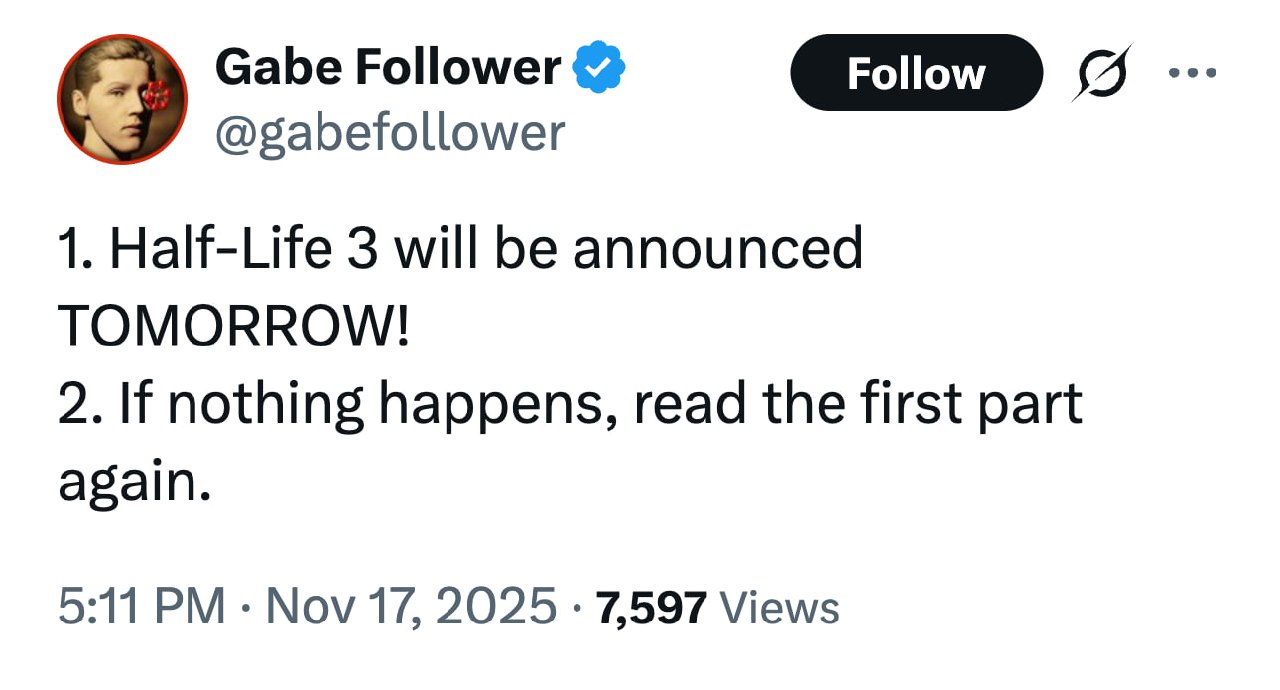The height and width of the screenshot is (690, 1280).
Task: Click the "Views" label
Action: coord(779,606)
